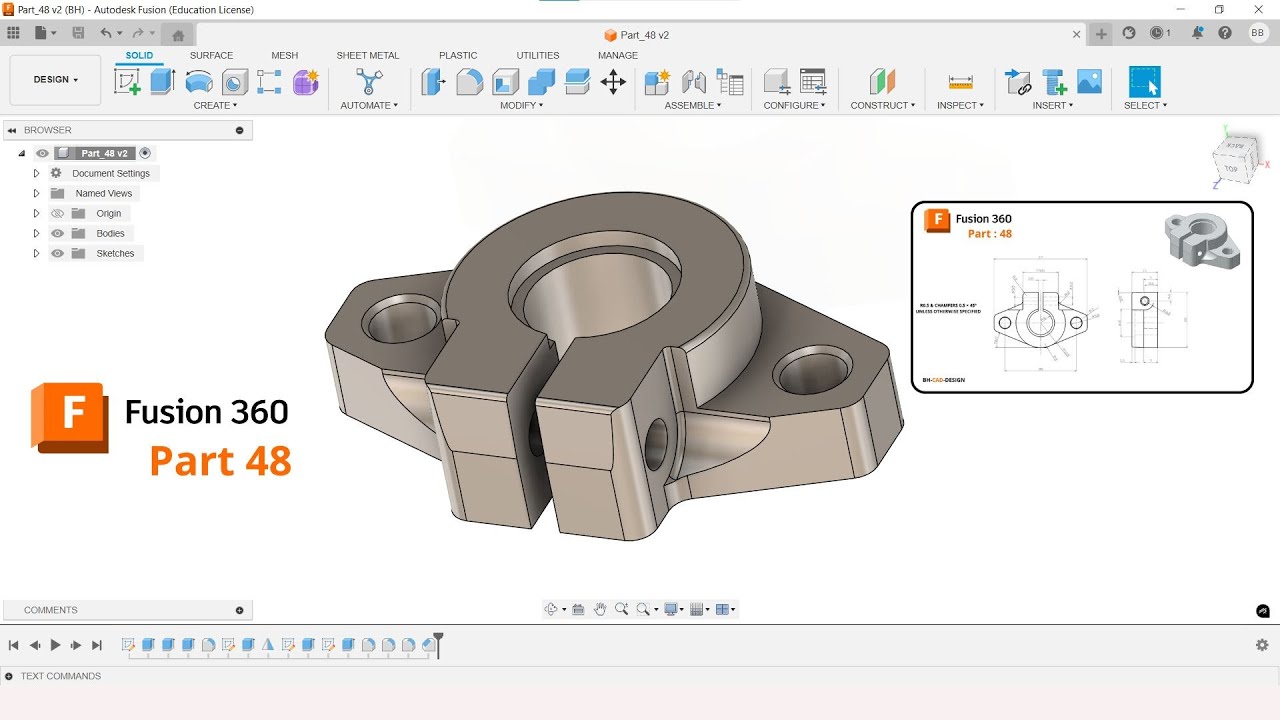Select the Shell tool

tap(506, 82)
